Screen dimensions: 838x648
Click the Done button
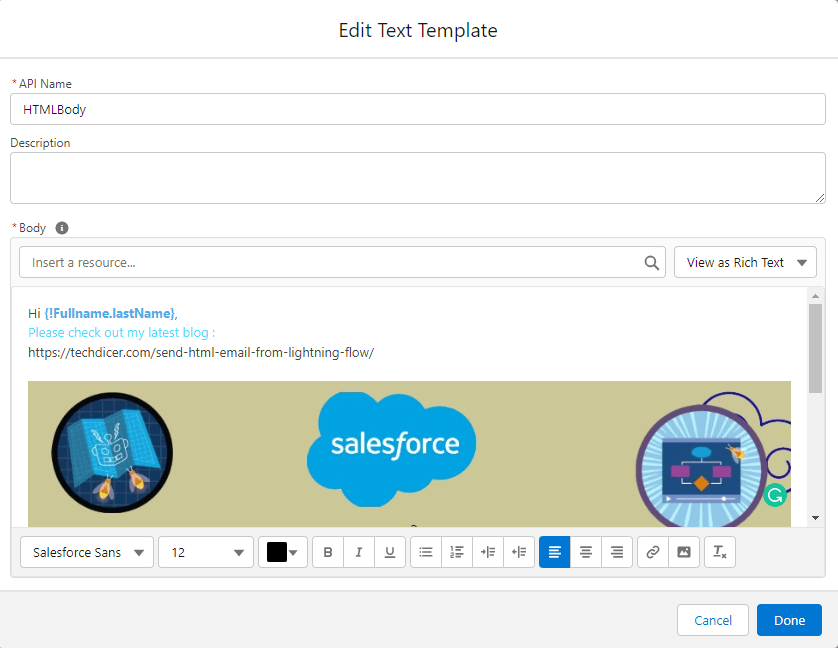[789, 620]
